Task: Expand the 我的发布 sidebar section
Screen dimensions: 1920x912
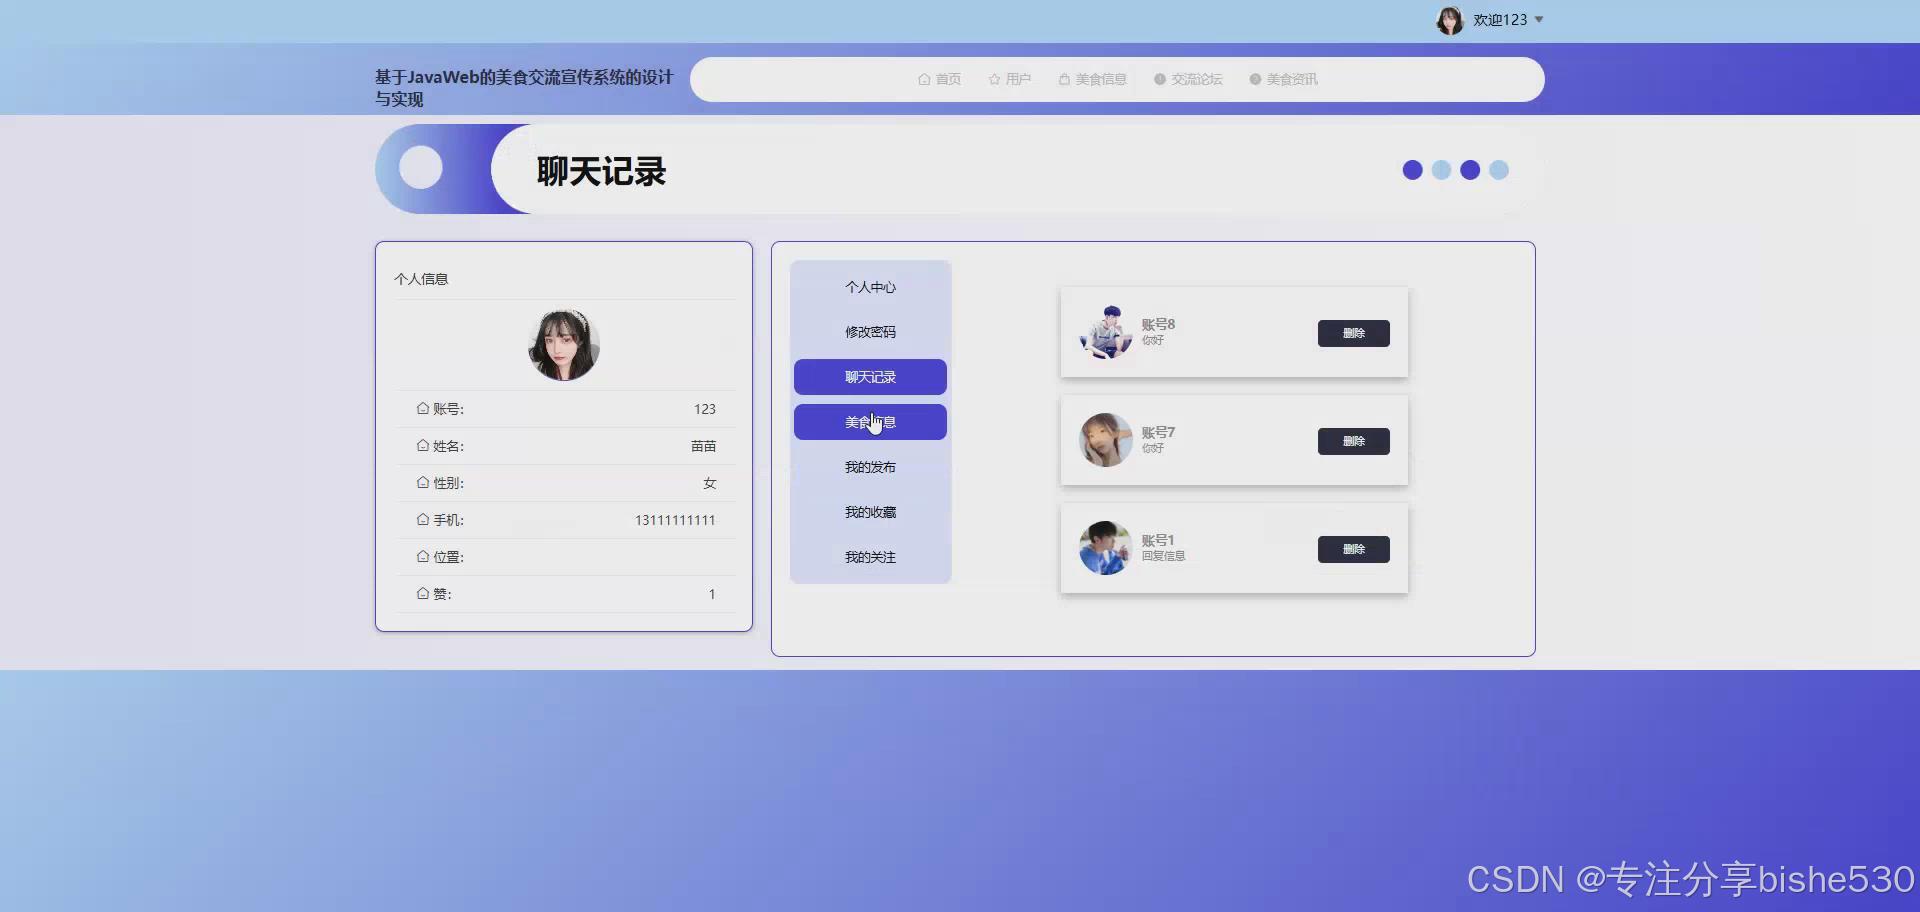Action: click(x=869, y=466)
